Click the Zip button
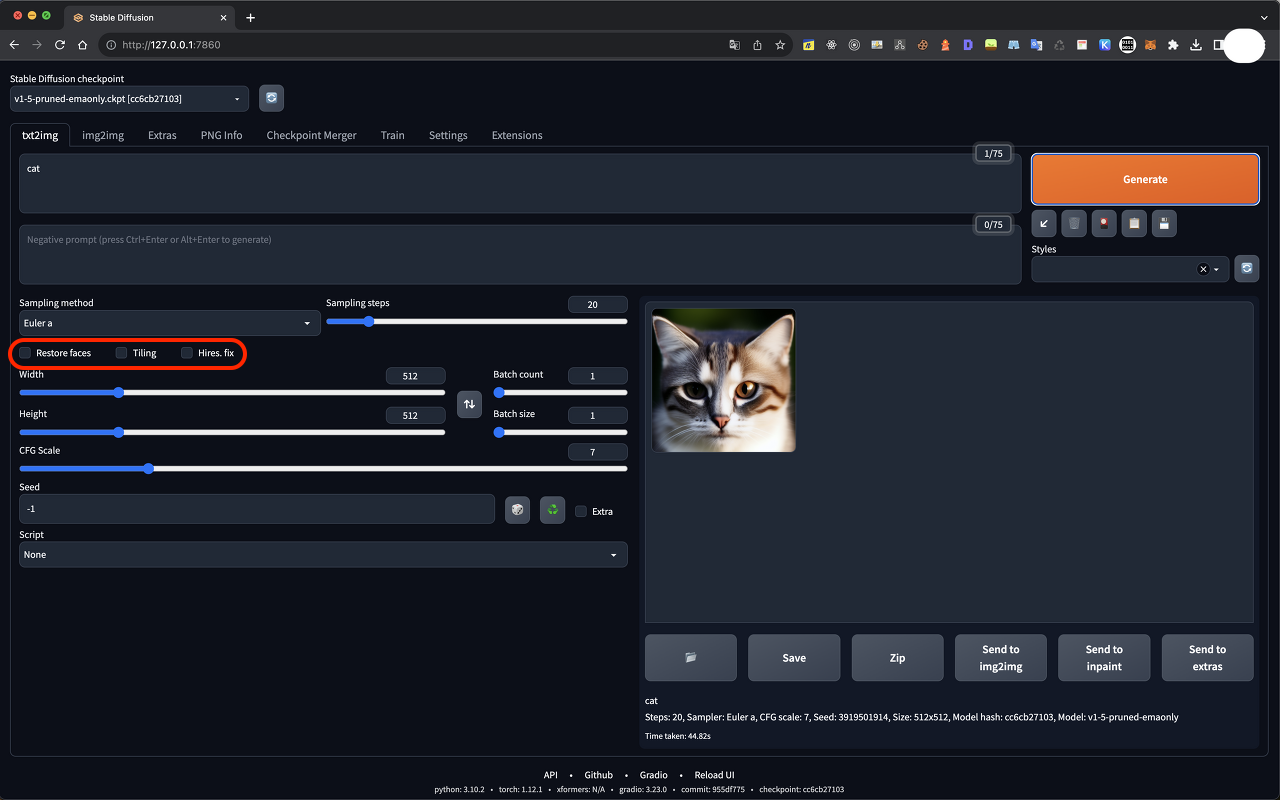This screenshot has width=1280, height=800. pos(897,658)
